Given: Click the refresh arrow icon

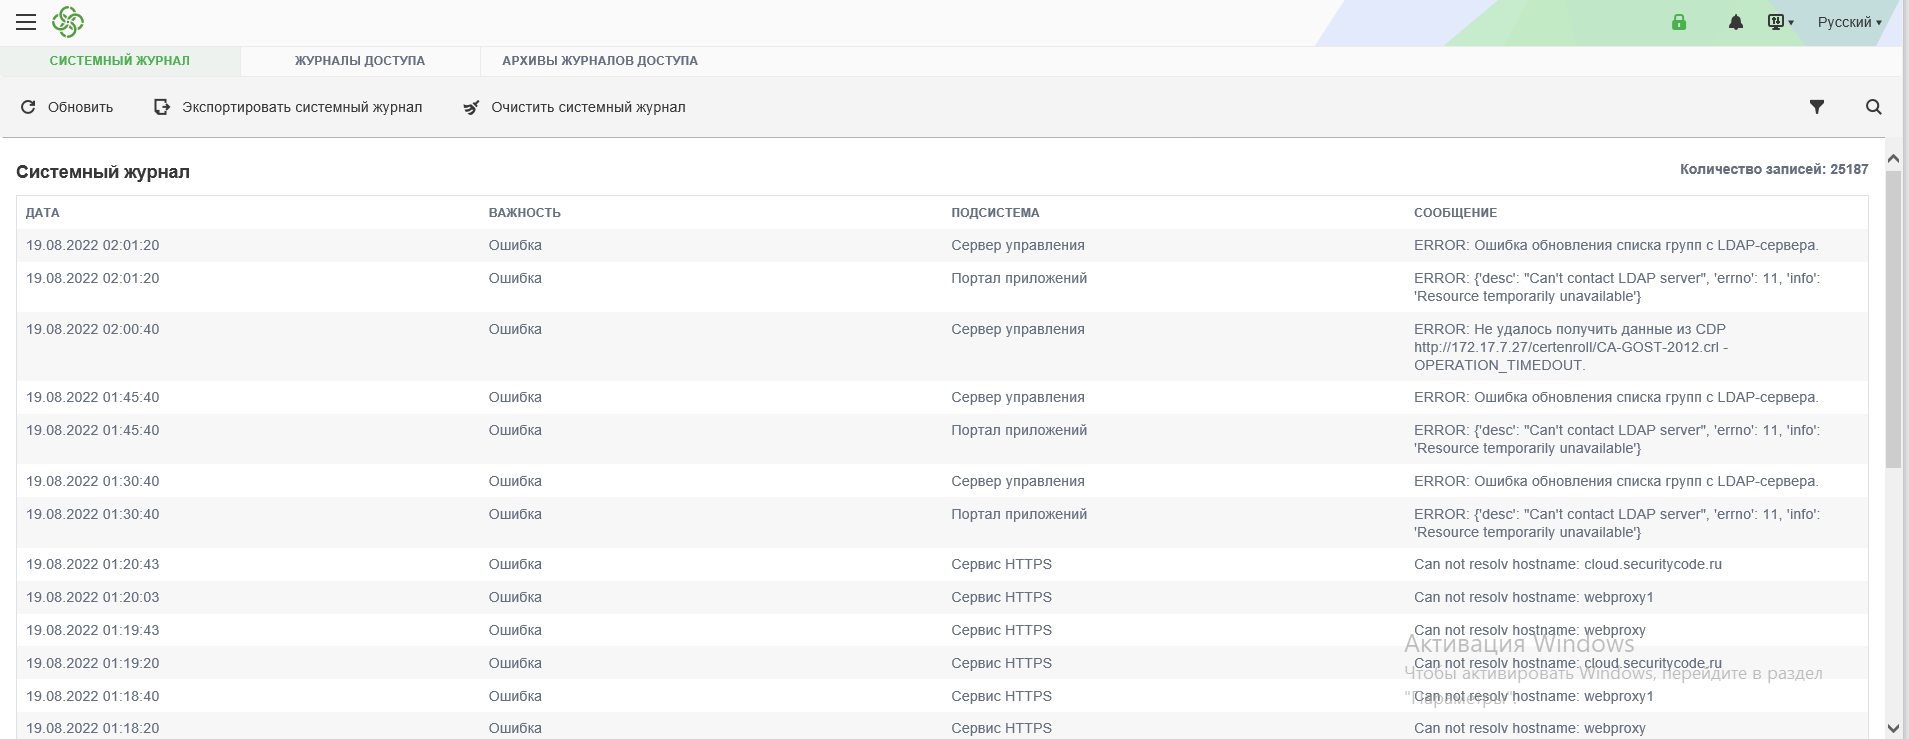Looking at the screenshot, I should pos(28,107).
